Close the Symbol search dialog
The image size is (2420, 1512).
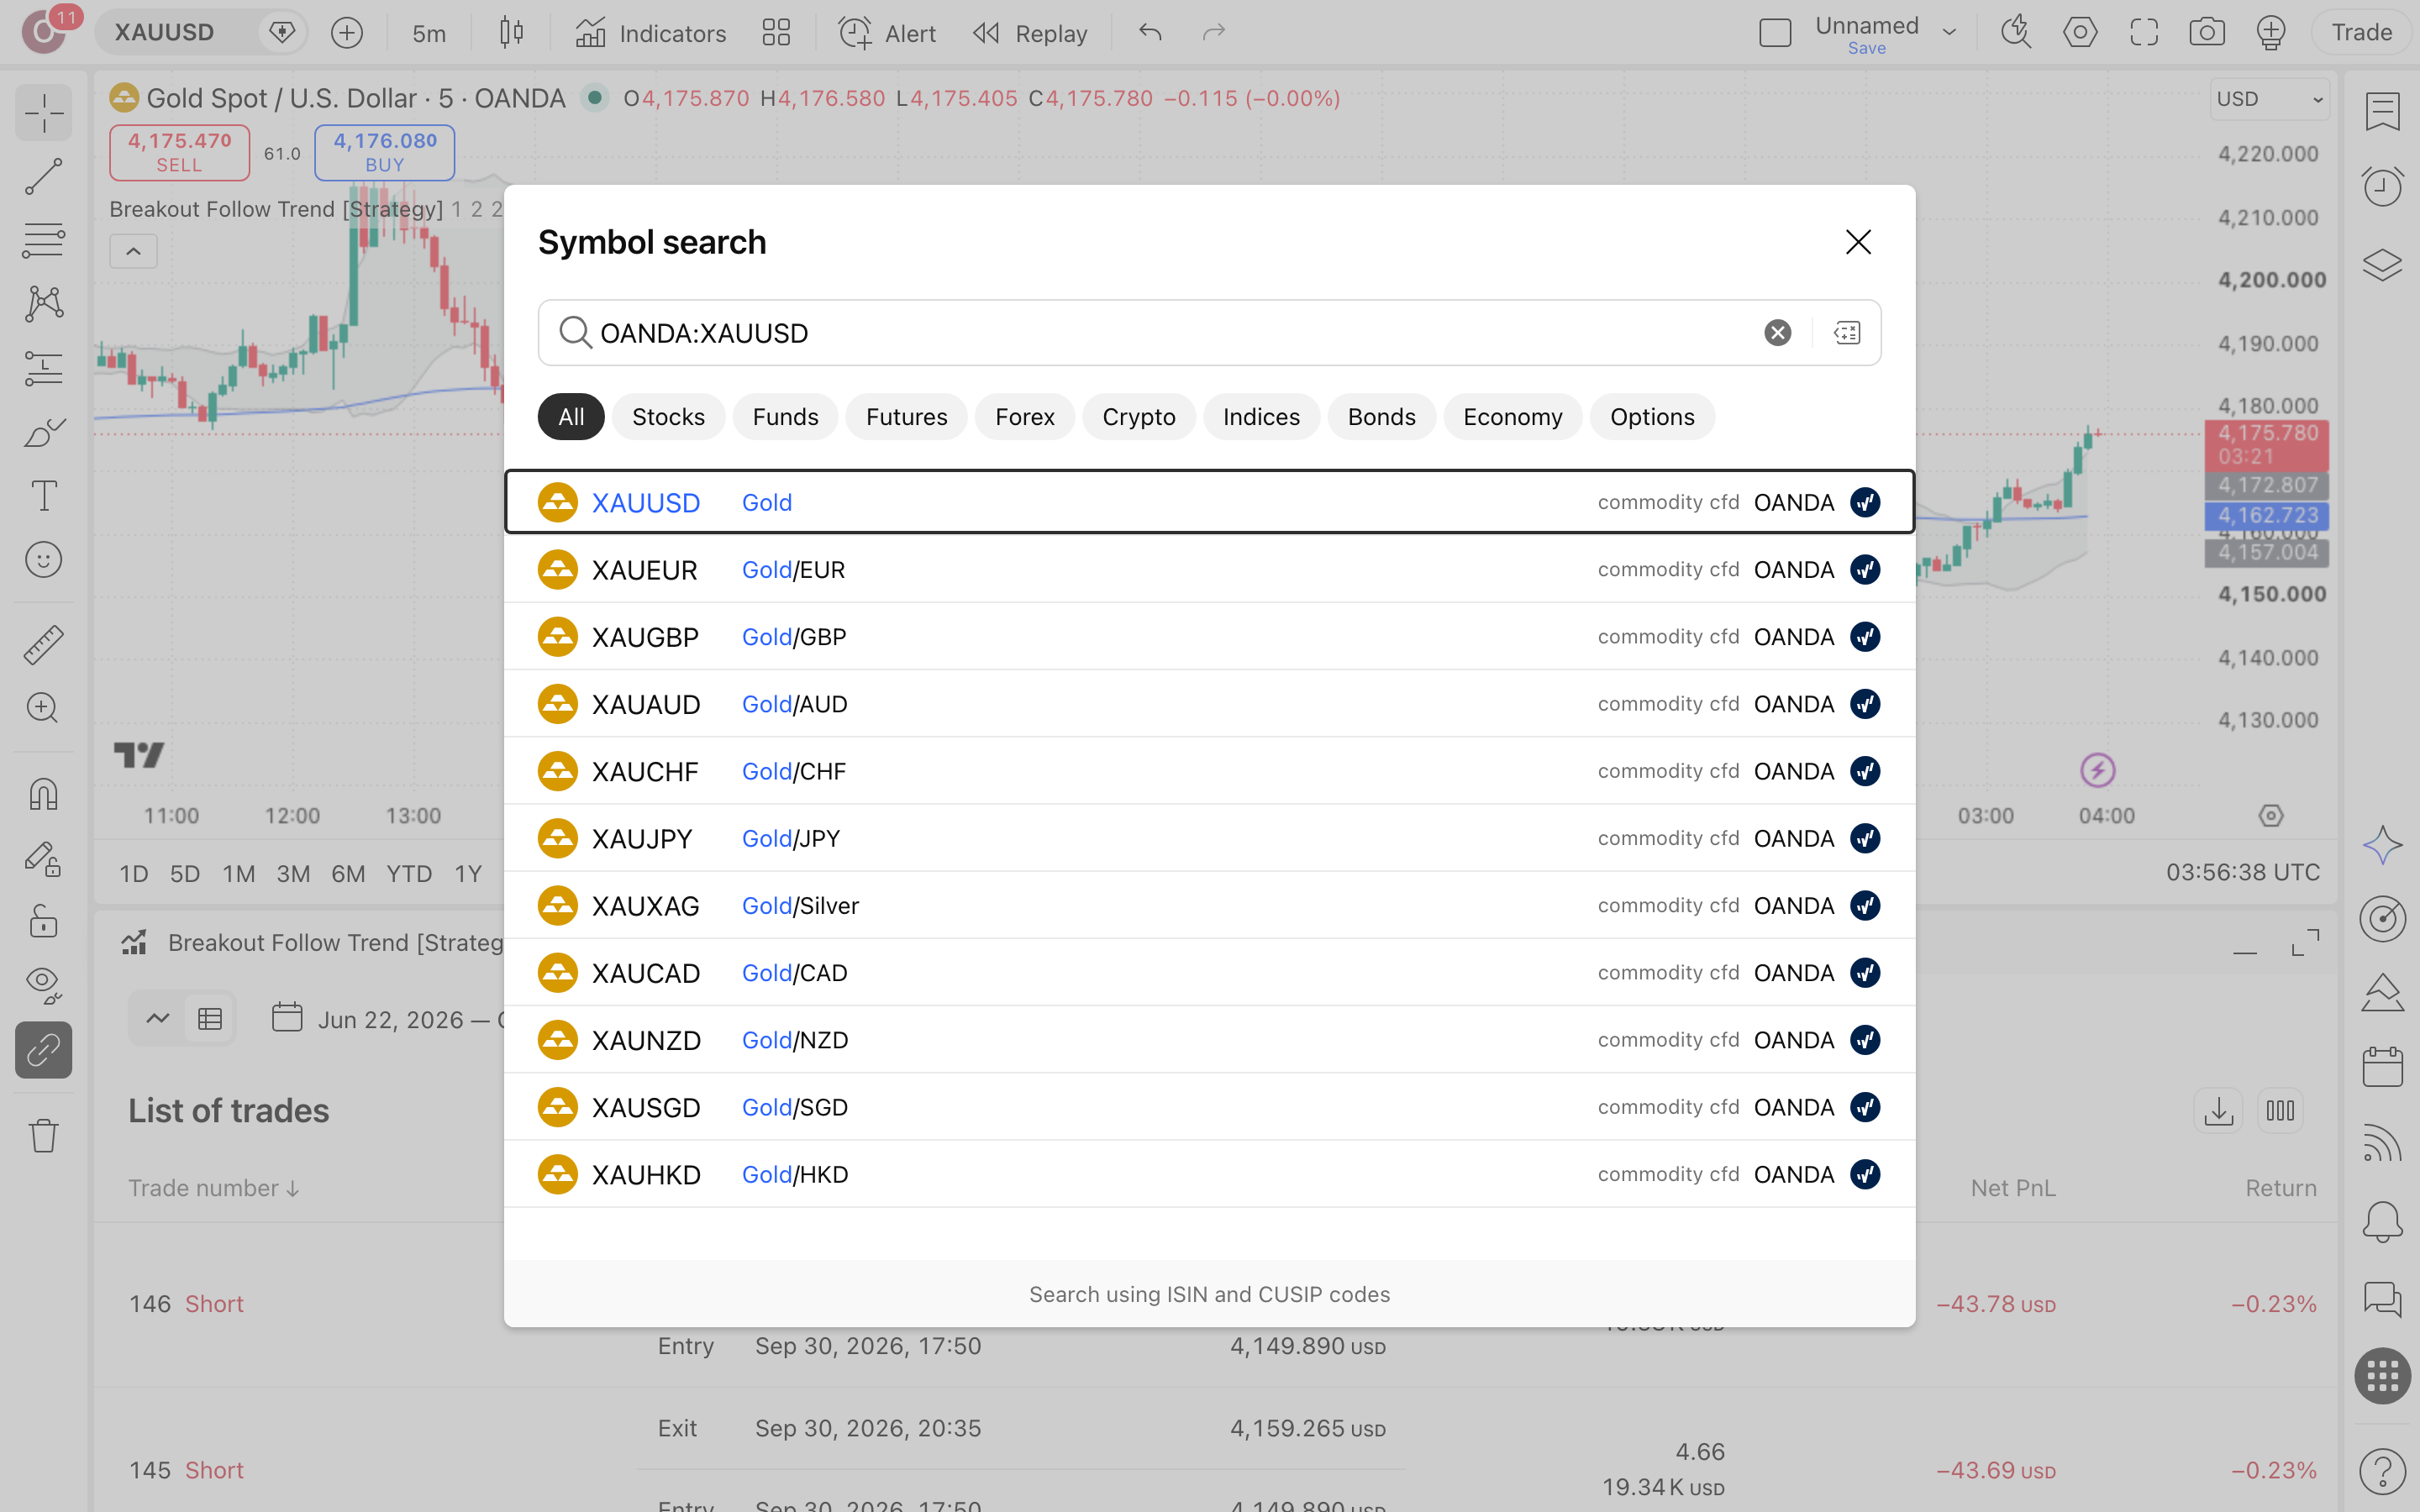pos(1858,242)
